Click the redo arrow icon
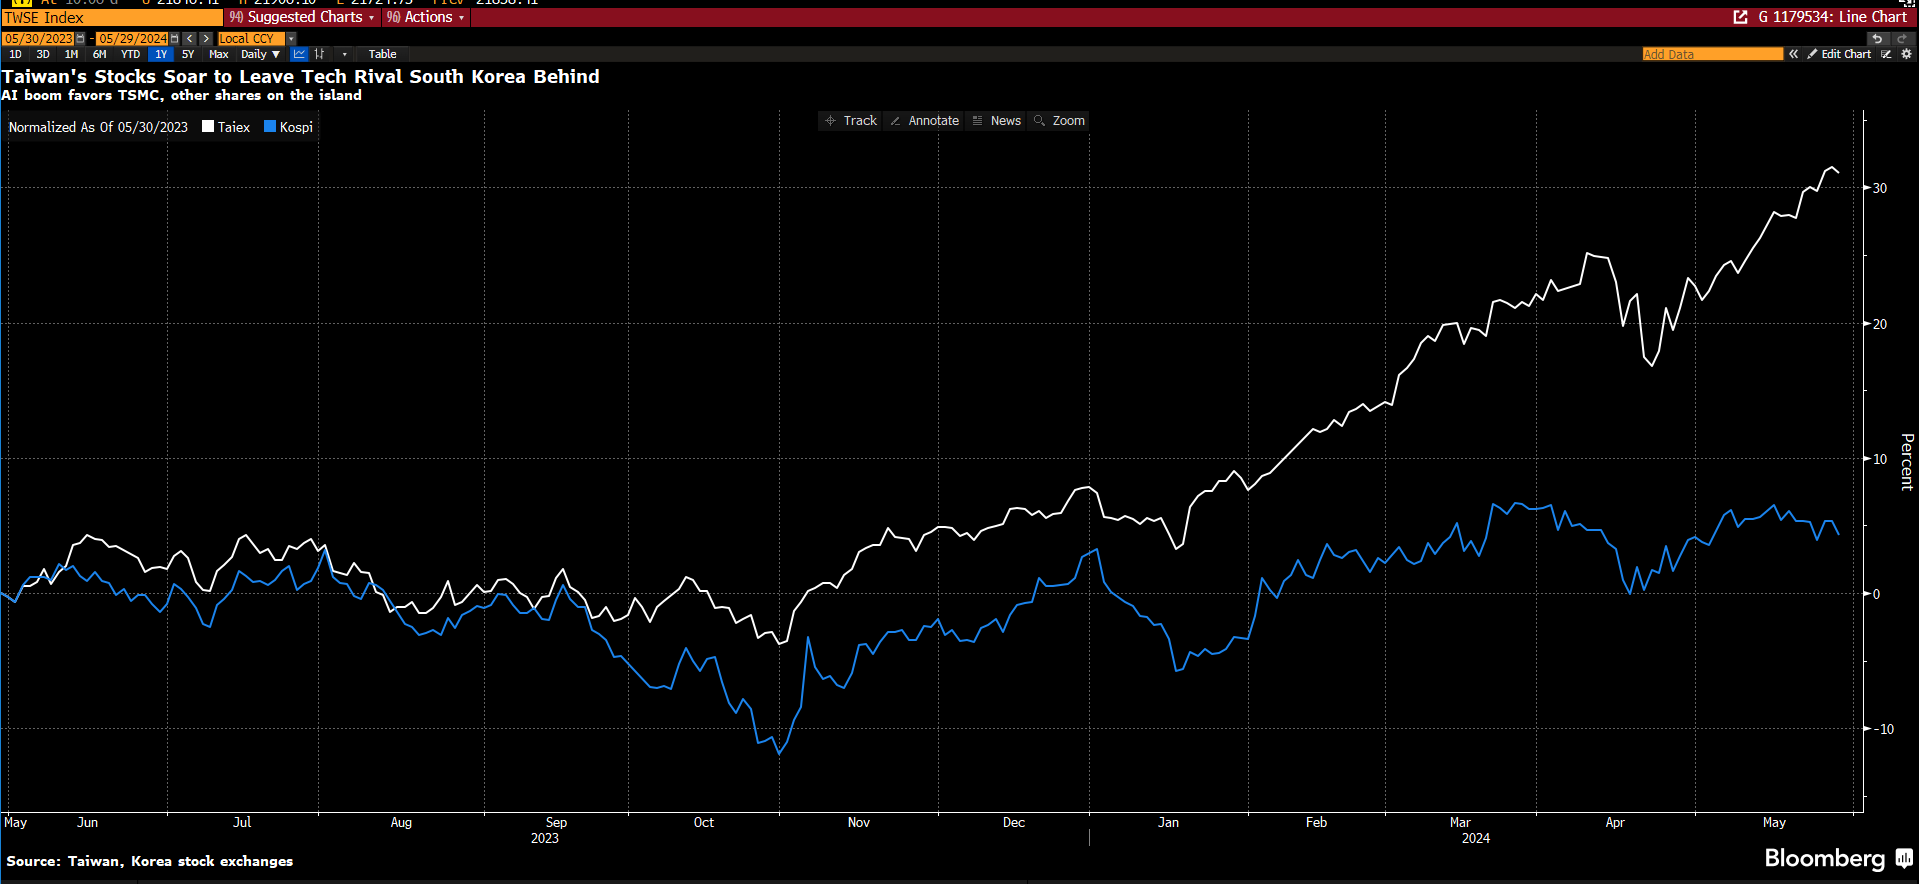Screen dimensions: 1919x884 [x=1902, y=39]
